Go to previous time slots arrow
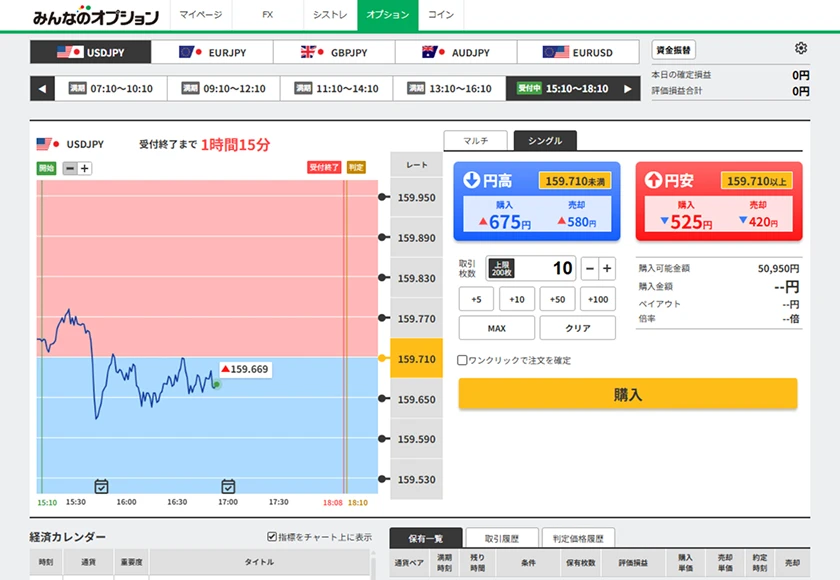 (42, 89)
